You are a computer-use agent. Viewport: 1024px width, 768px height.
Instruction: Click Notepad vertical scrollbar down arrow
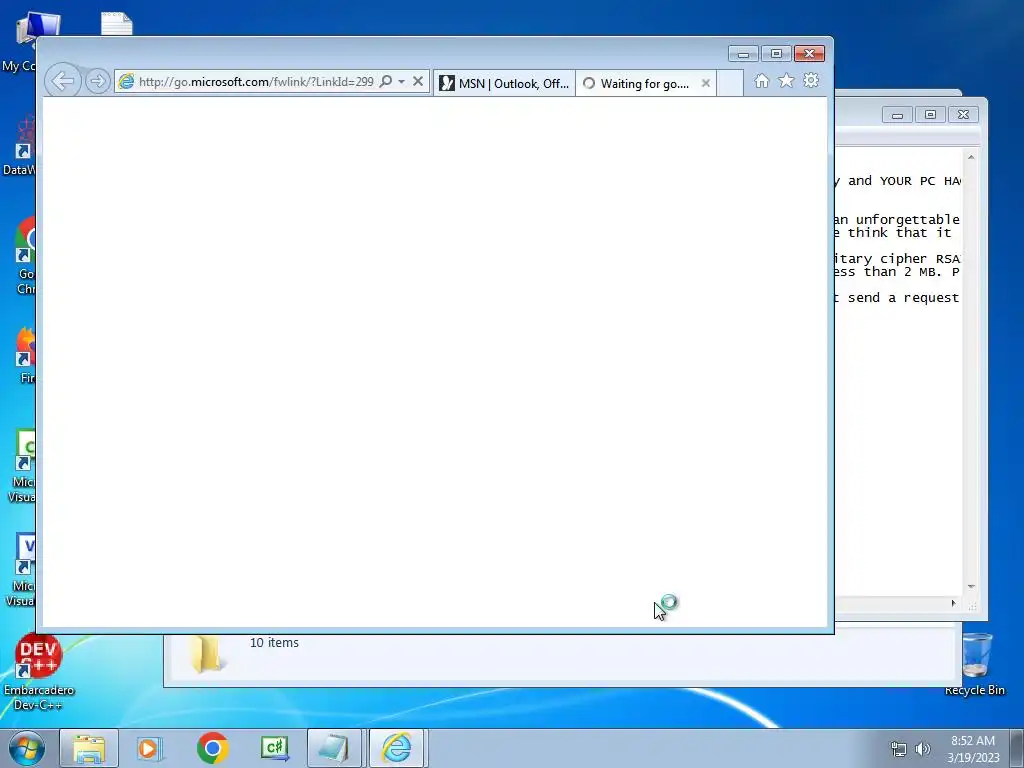coord(971,586)
